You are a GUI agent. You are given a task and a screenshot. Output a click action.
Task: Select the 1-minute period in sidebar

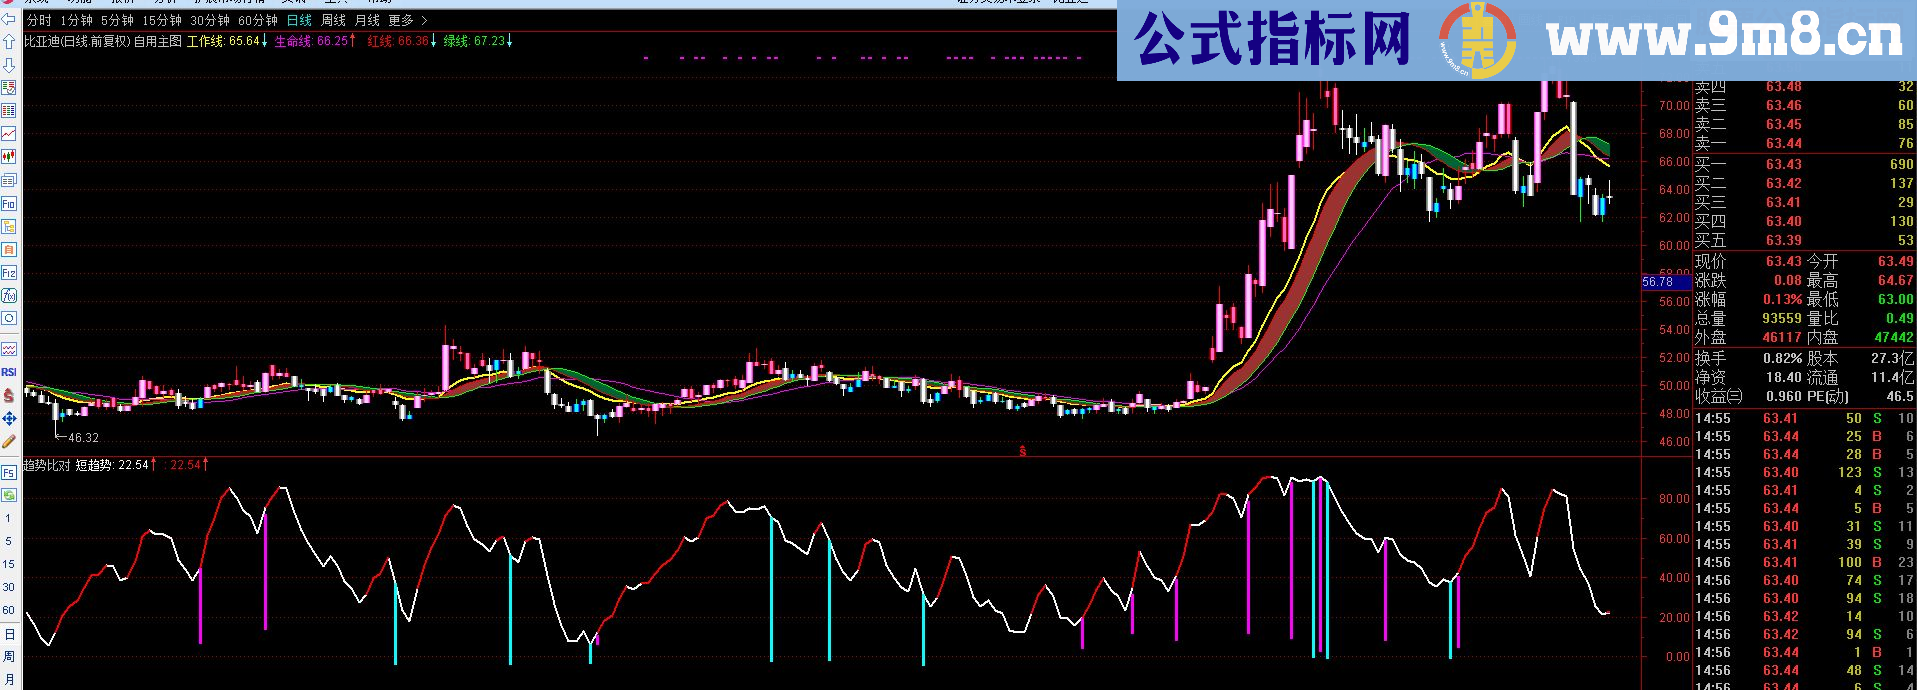pos(9,518)
